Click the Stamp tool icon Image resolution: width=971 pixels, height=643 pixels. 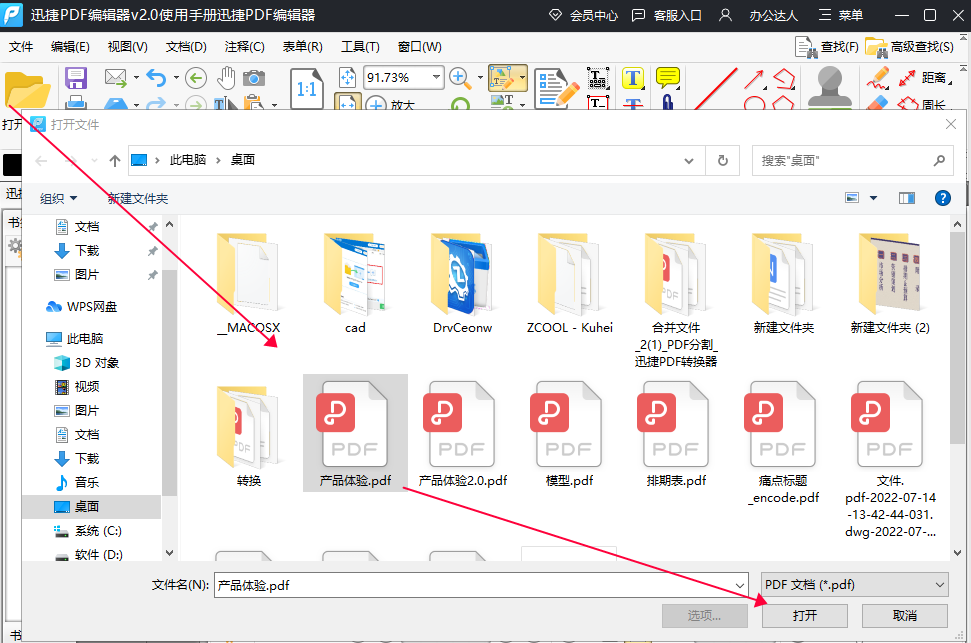pos(830,88)
